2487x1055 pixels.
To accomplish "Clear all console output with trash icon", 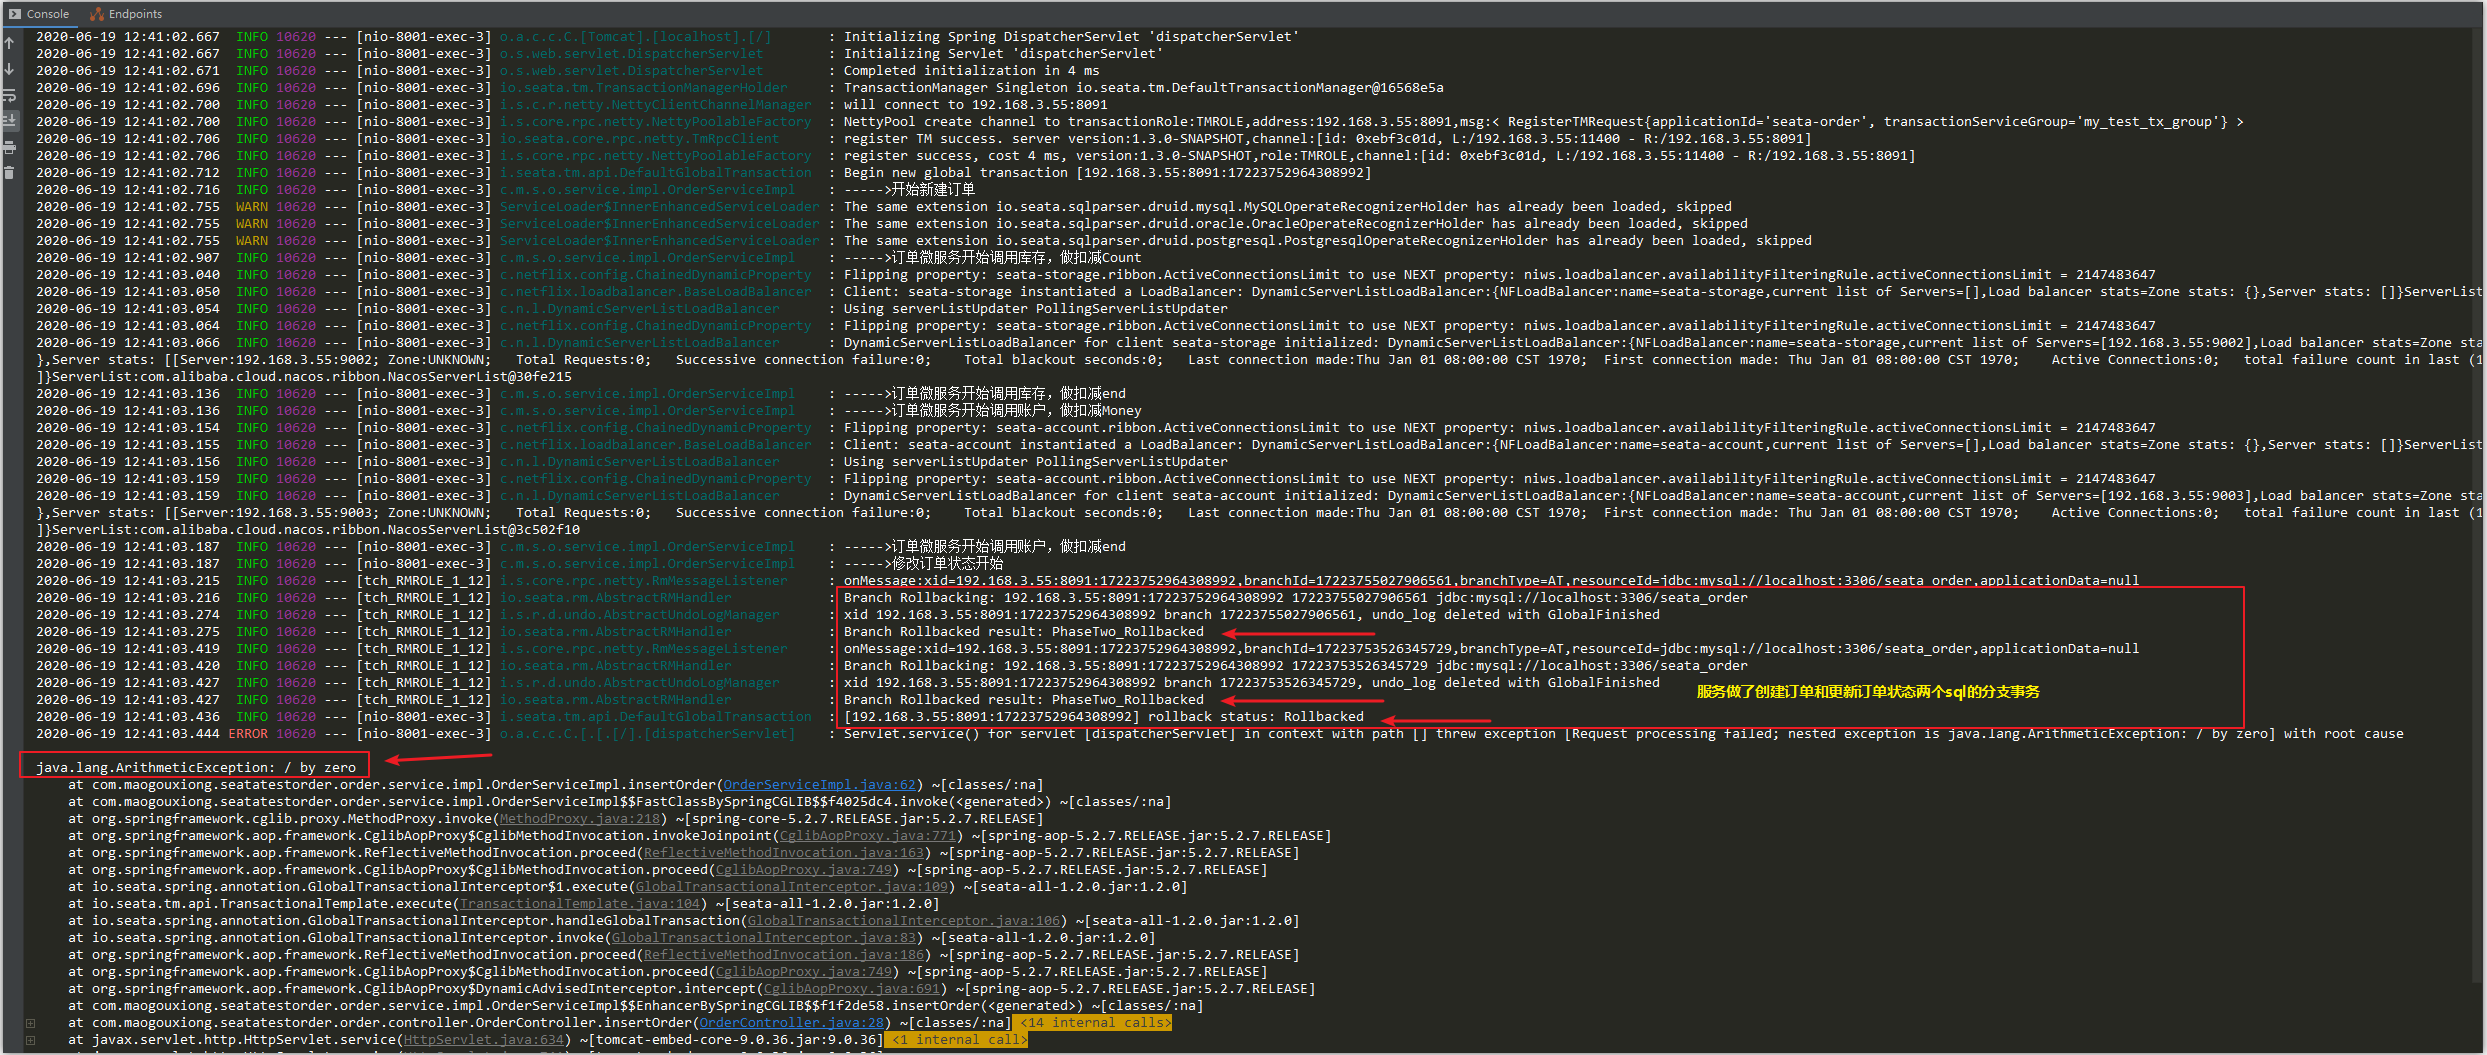I will 9,172.
